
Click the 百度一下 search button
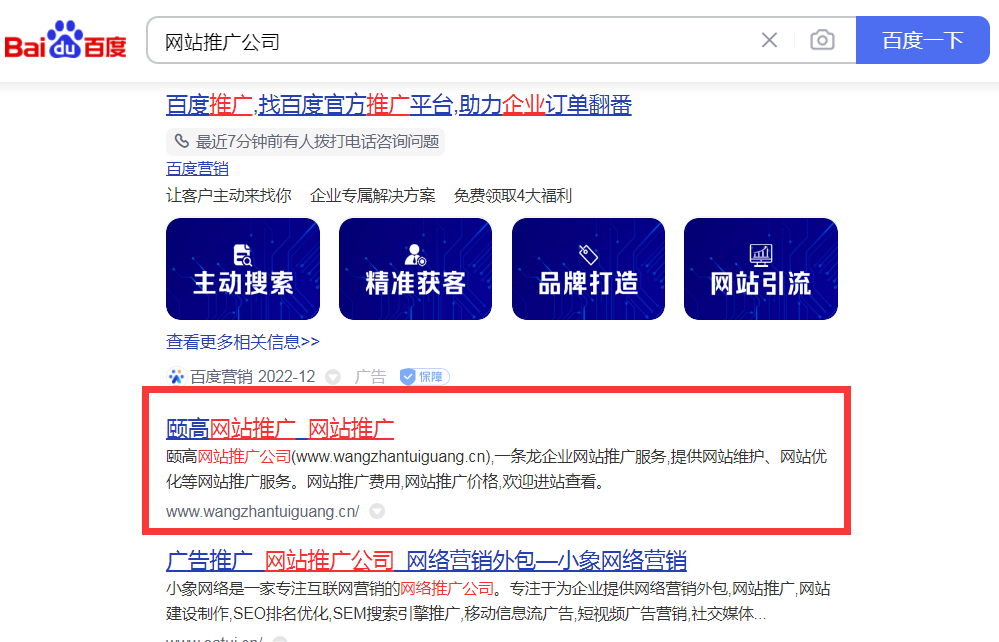(923, 40)
